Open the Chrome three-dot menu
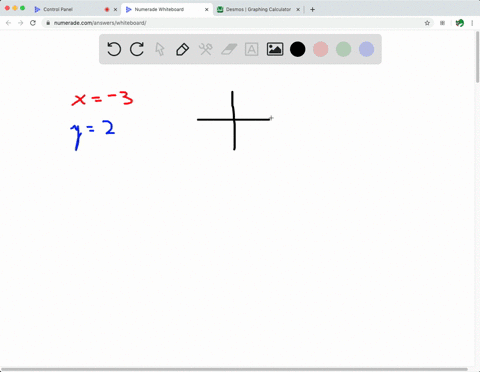Screen dimensions: 480x372 pyautogui.click(x=472, y=23)
